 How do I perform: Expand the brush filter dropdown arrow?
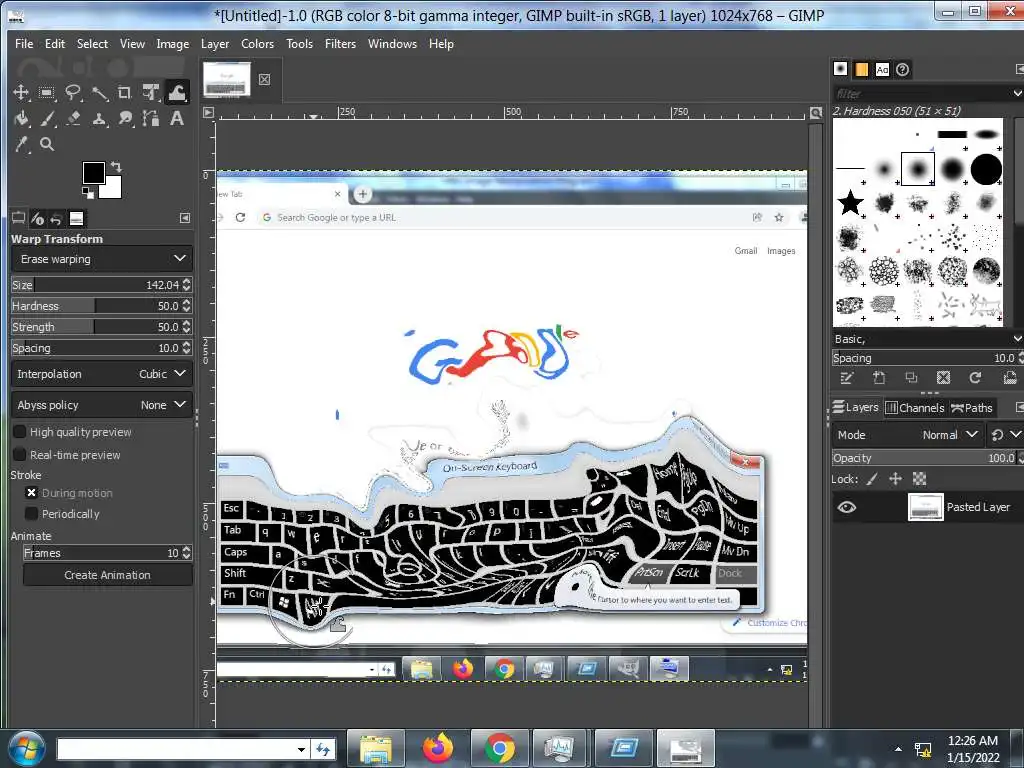[1017, 93]
